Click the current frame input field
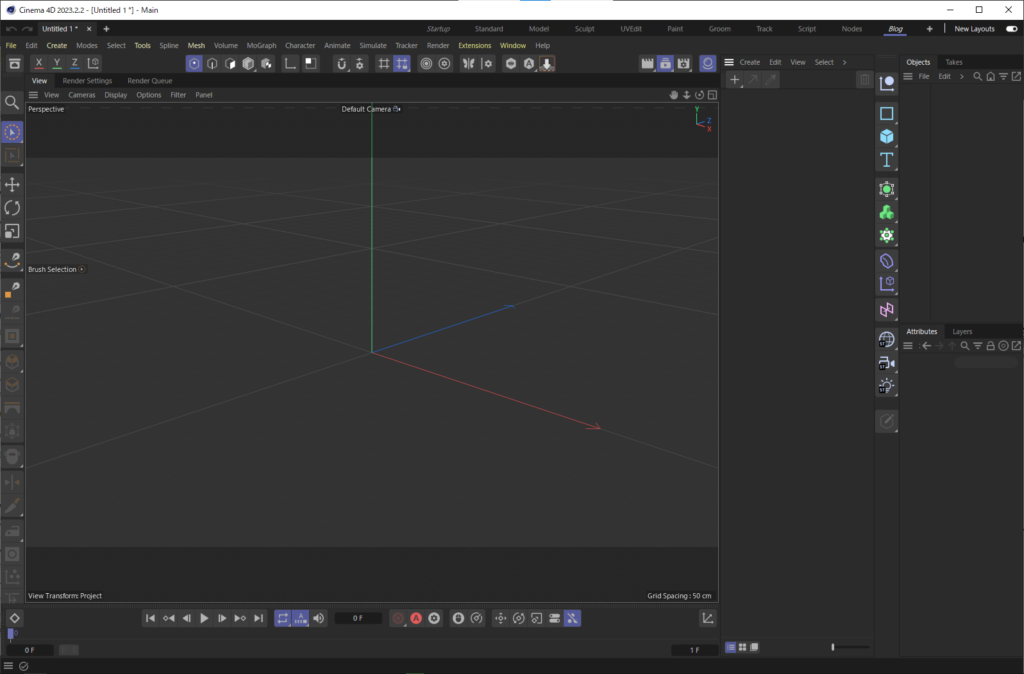 click(358, 618)
